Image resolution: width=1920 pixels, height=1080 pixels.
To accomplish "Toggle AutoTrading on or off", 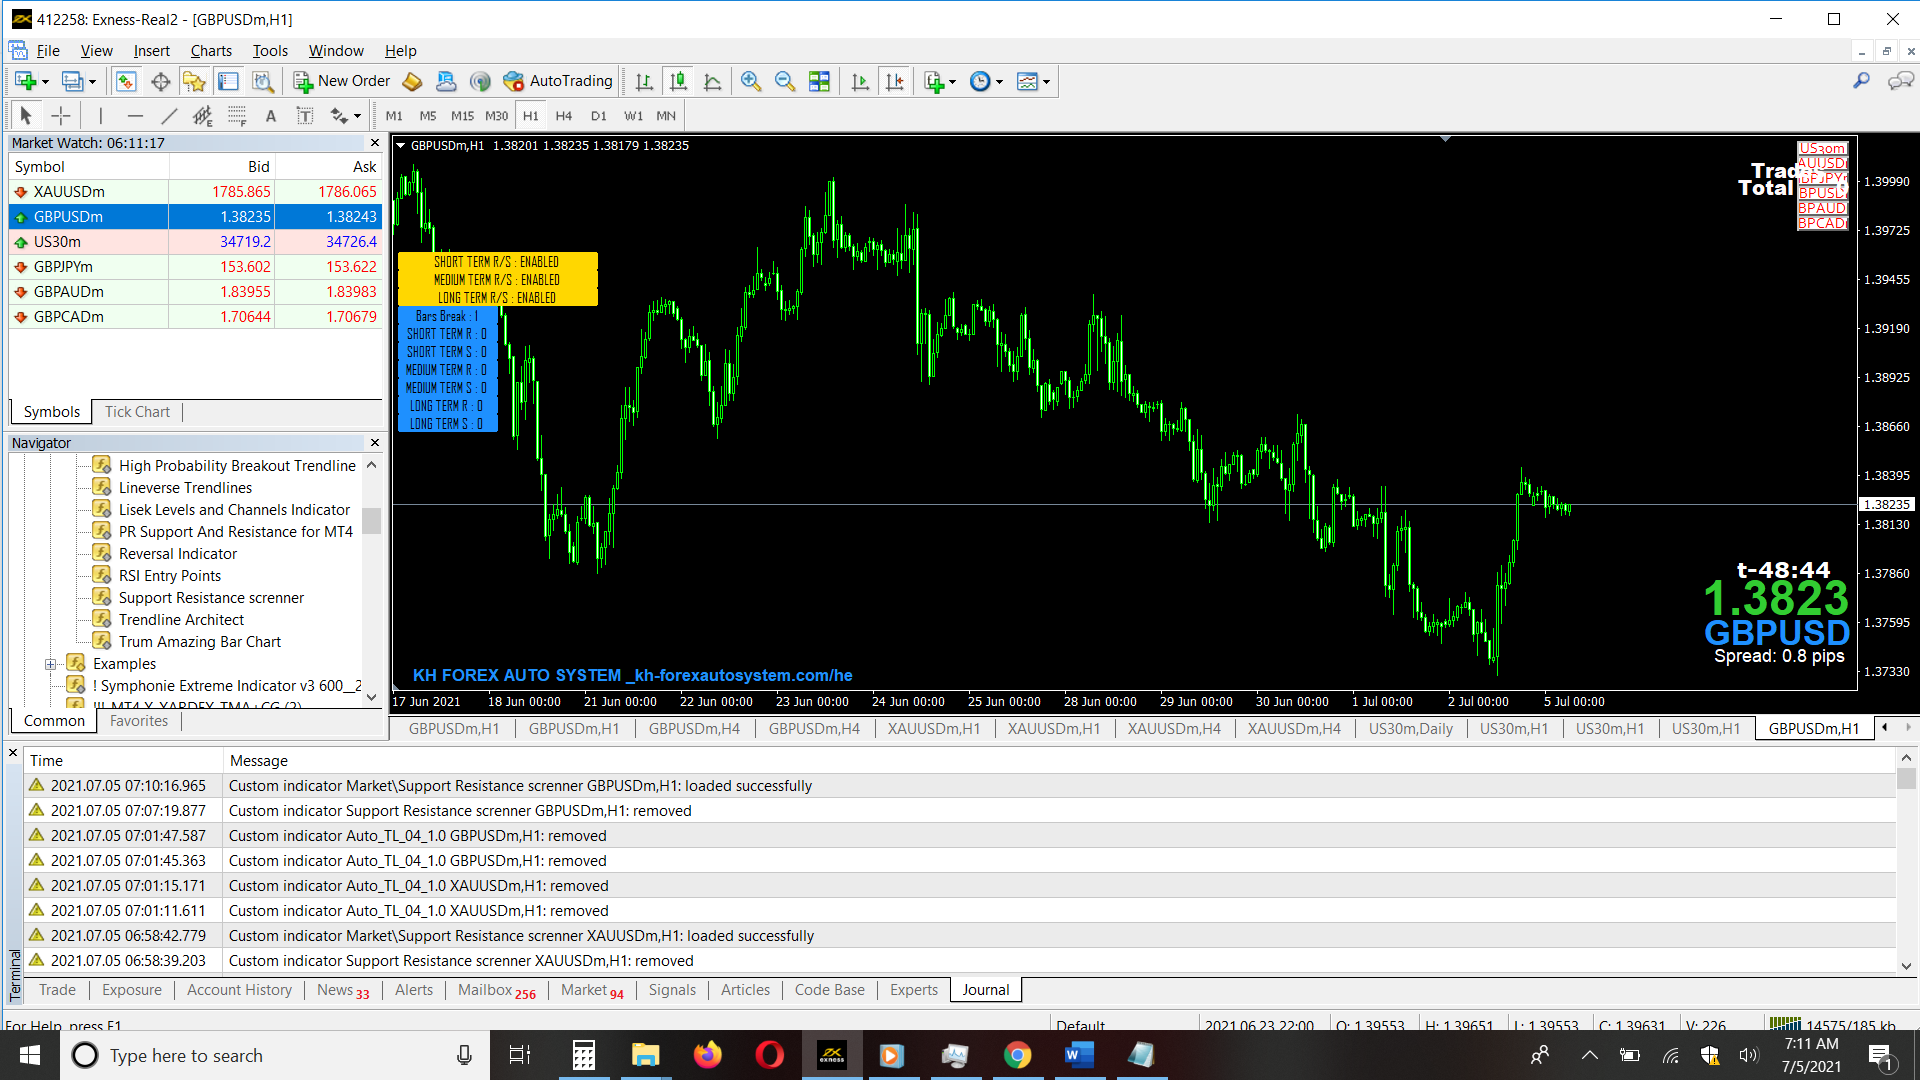I will coord(558,82).
